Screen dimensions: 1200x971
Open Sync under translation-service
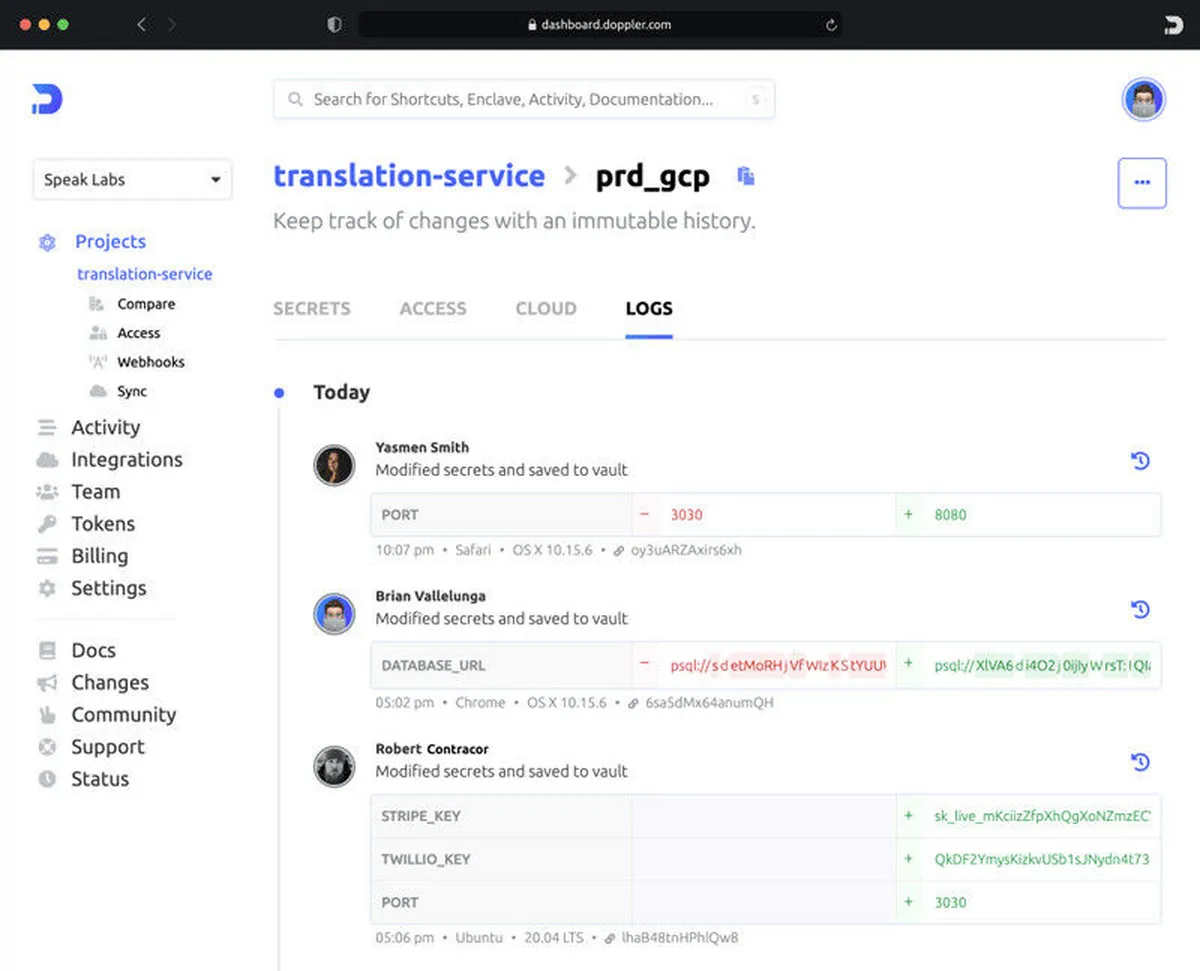click(132, 391)
